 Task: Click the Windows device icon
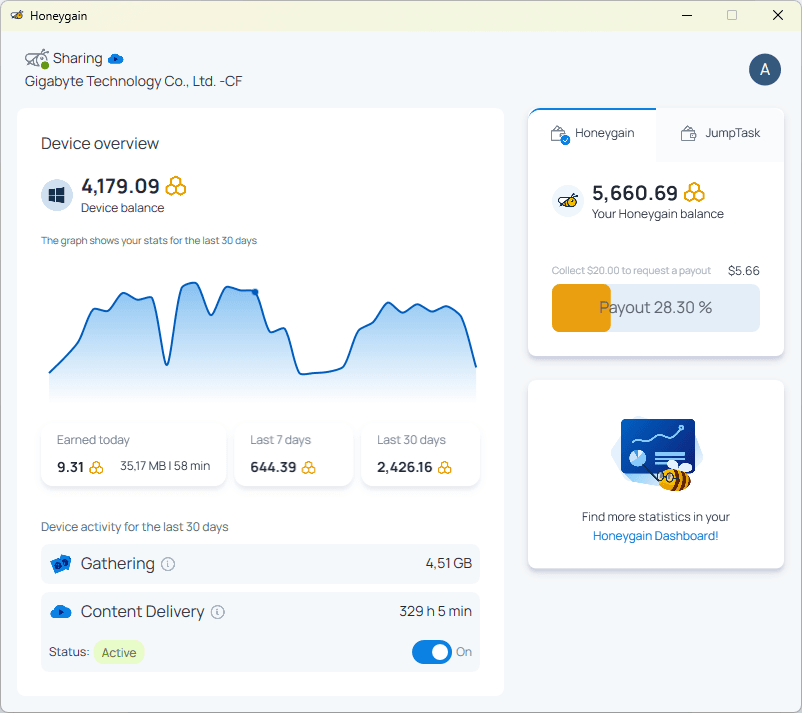click(x=57, y=195)
